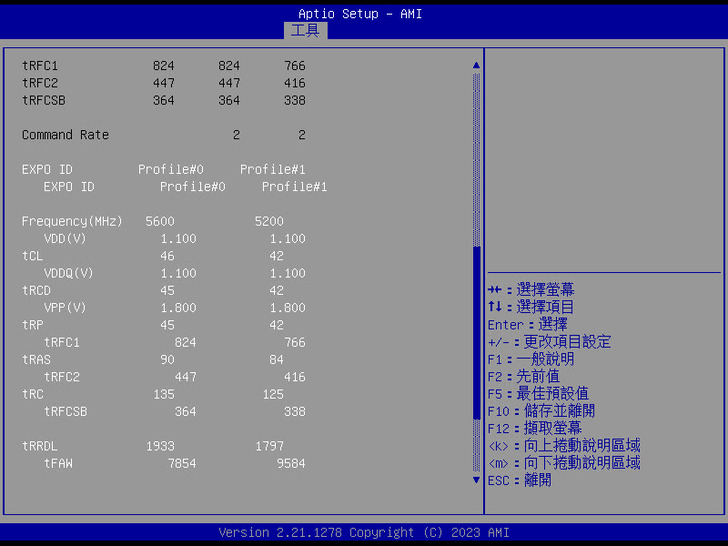The image size is (728, 546).
Task: Select the tRP label
Action: (32, 325)
